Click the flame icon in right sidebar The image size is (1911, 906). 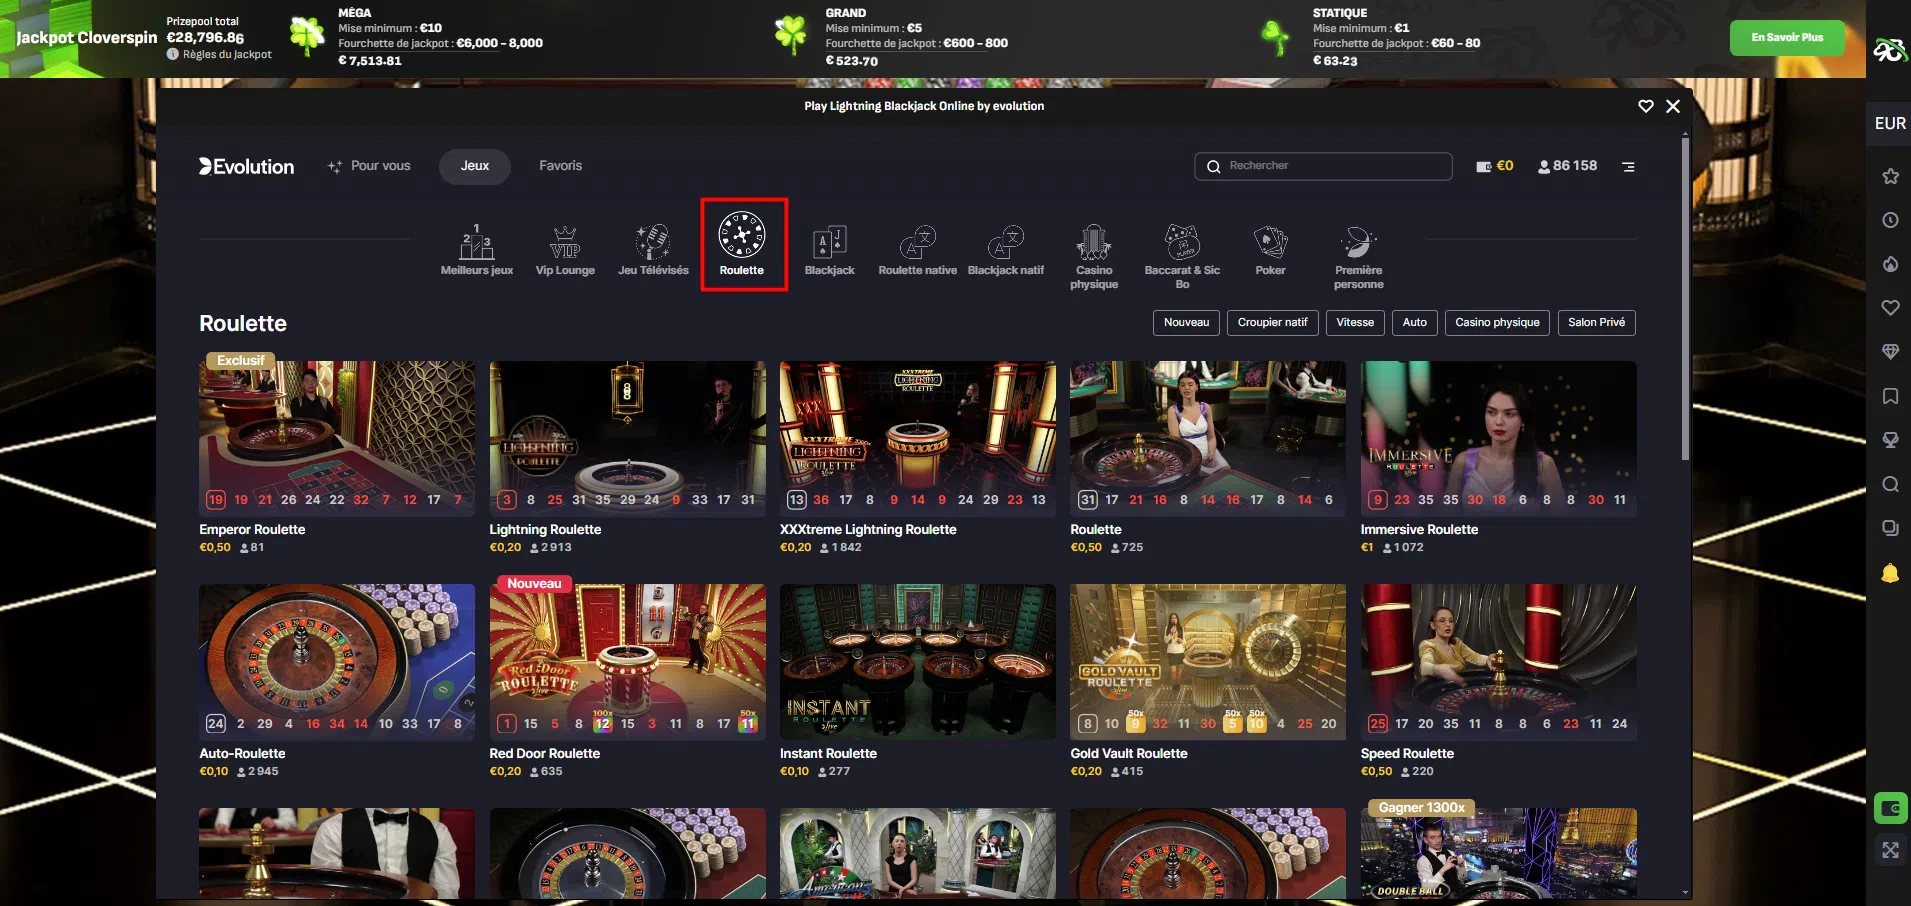[1890, 264]
